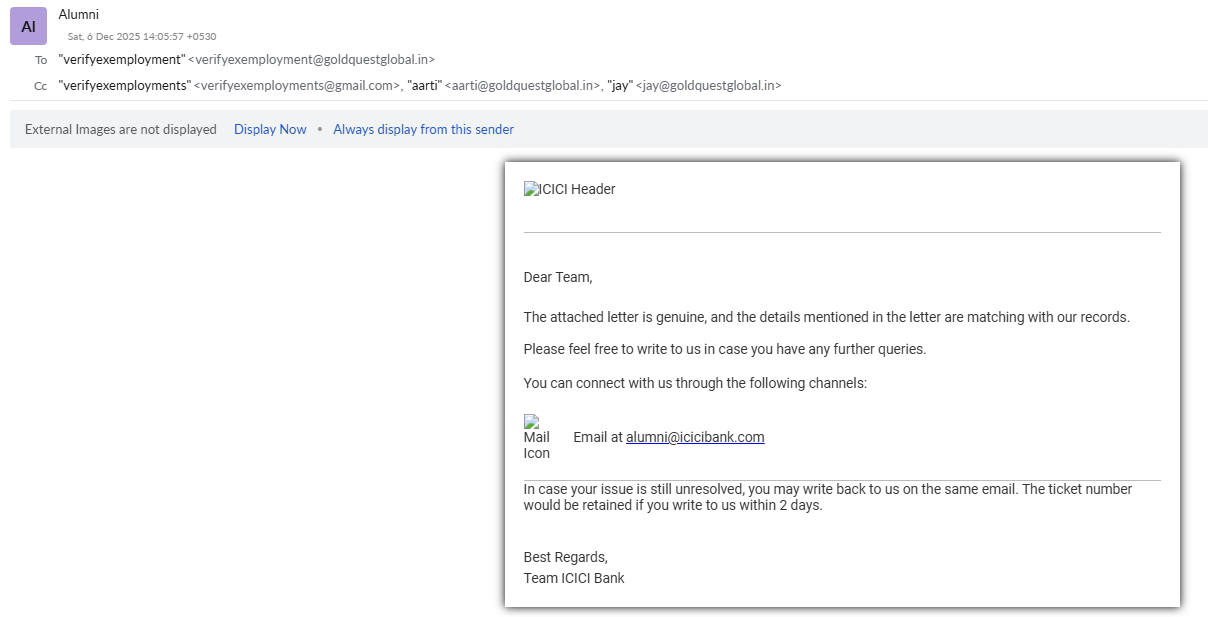Select Cc recipient jay@goldquestglobal.in
Viewport: 1208px width, 617px height.
[x=708, y=86]
